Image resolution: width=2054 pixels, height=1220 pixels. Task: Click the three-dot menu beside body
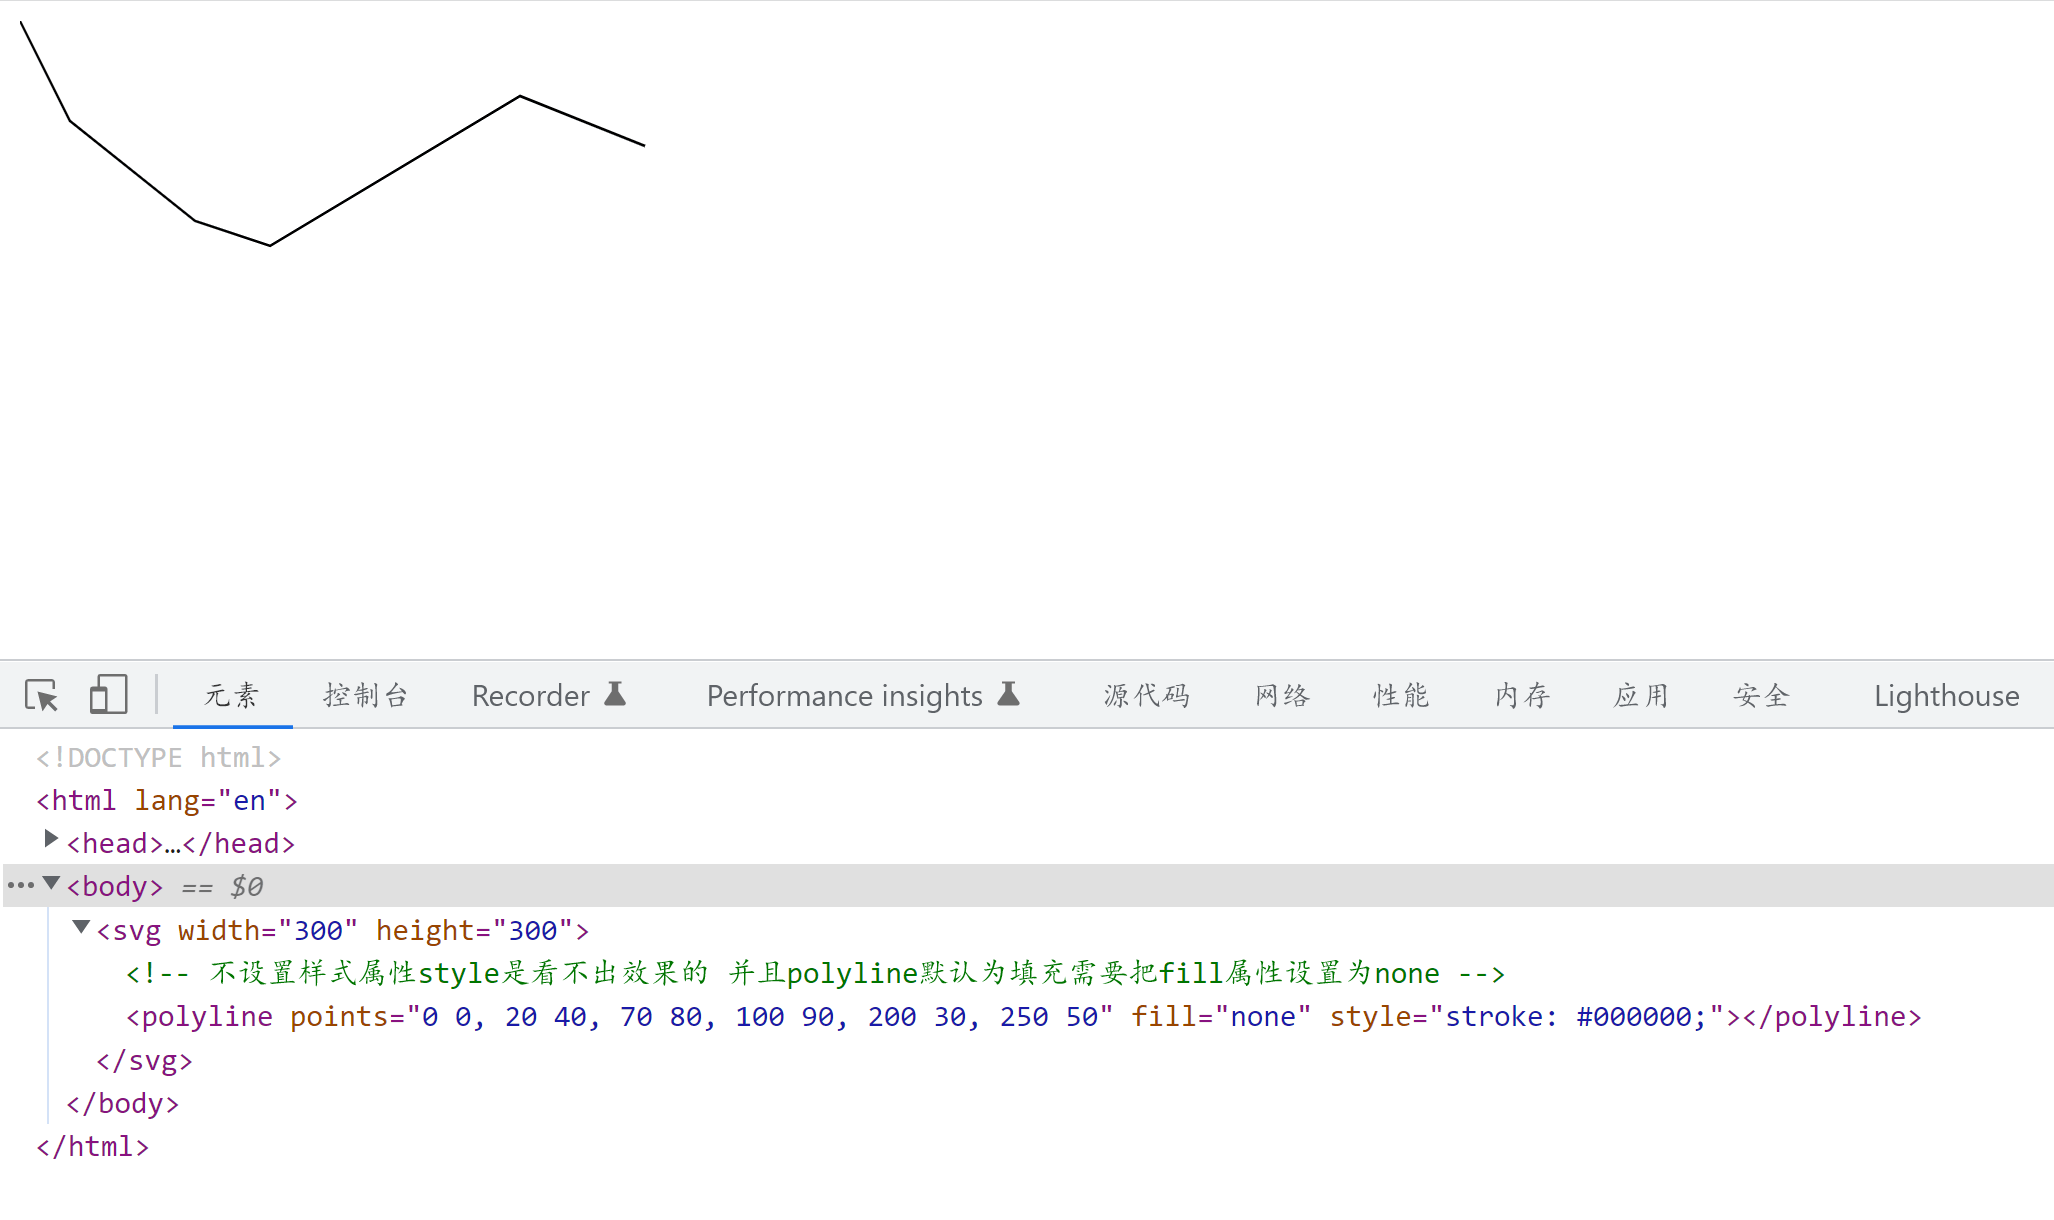coord(20,885)
